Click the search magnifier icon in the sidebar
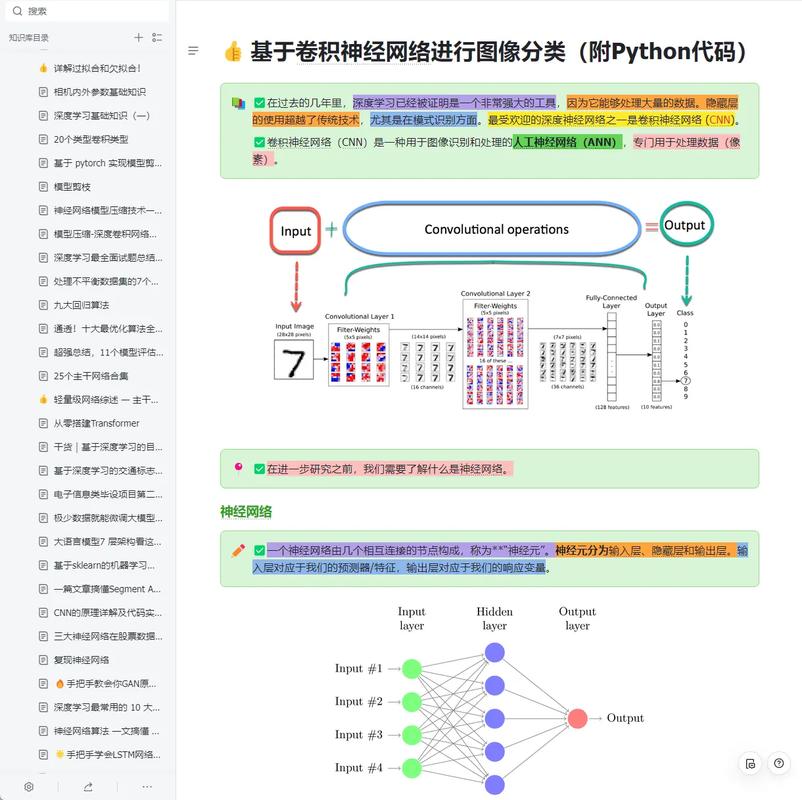 click(x=18, y=11)
